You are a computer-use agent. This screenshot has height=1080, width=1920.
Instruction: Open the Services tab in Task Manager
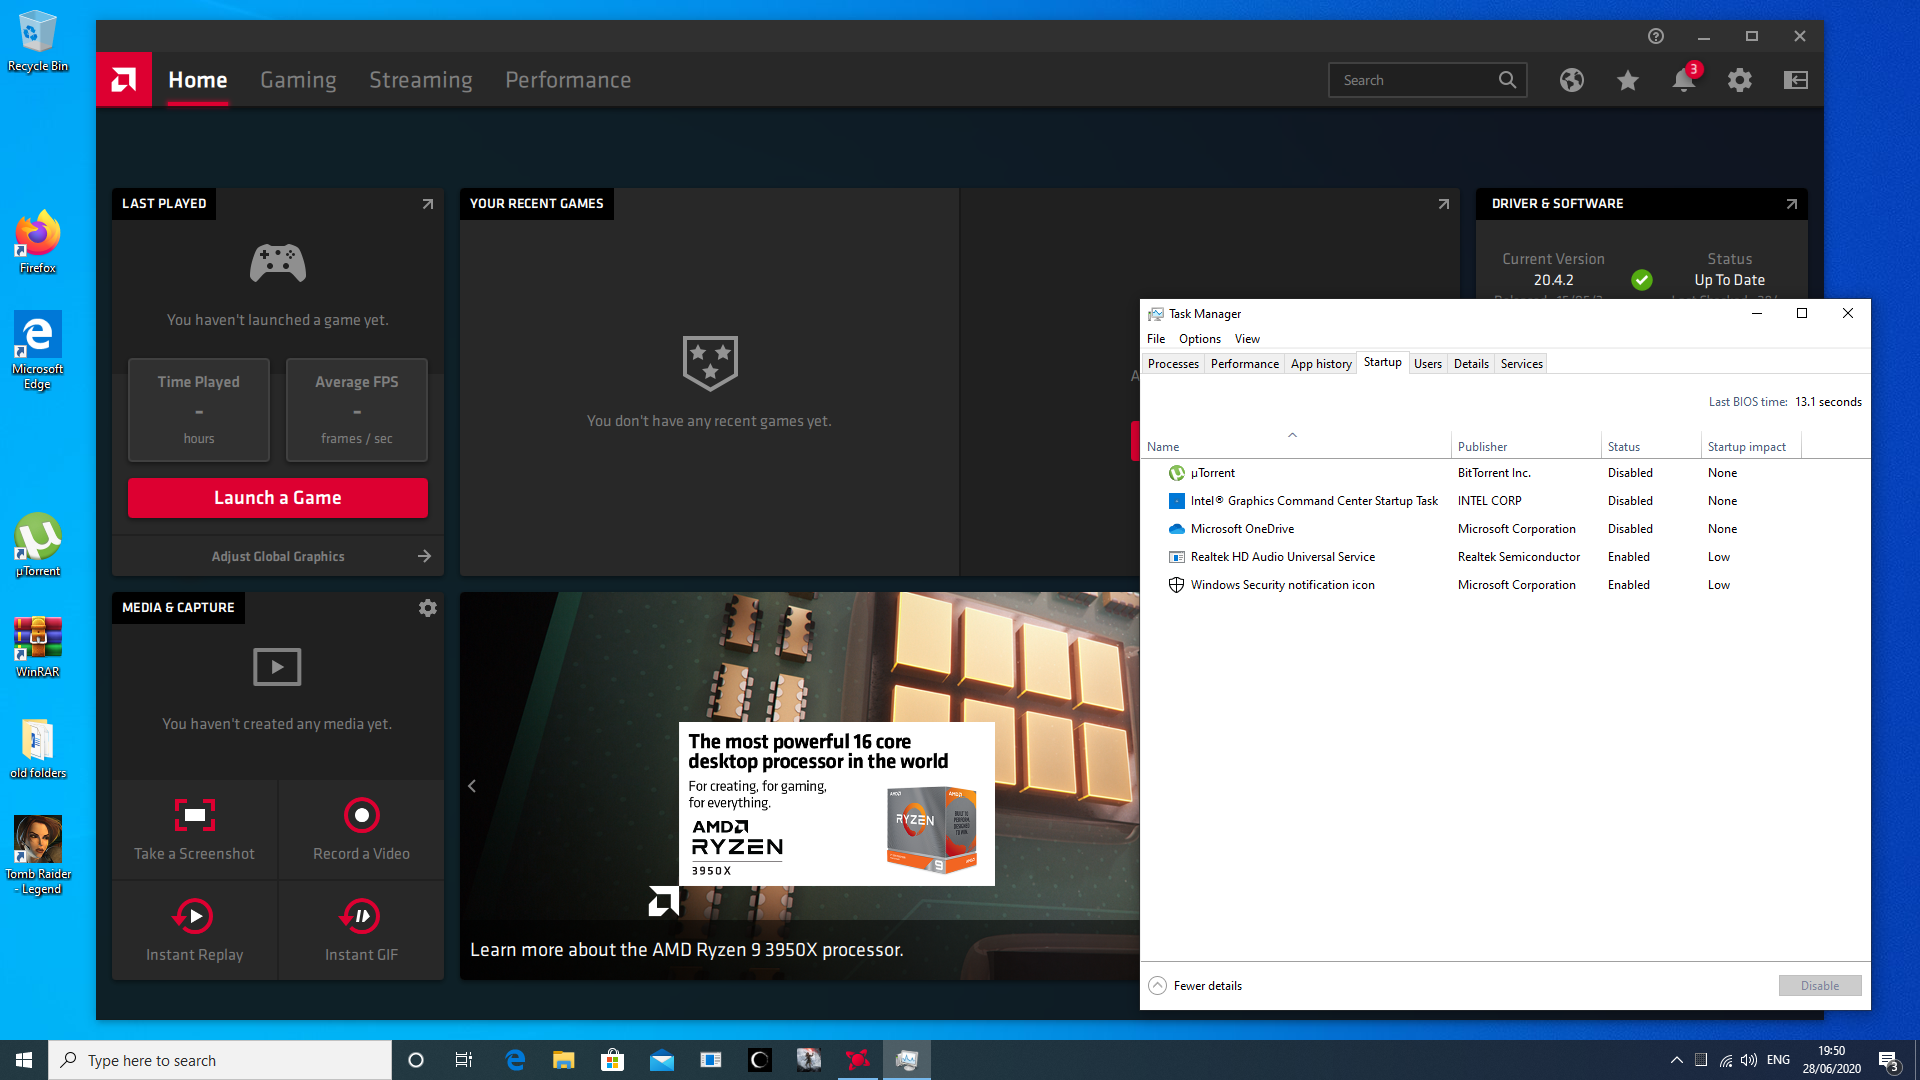click(1521, 364)
